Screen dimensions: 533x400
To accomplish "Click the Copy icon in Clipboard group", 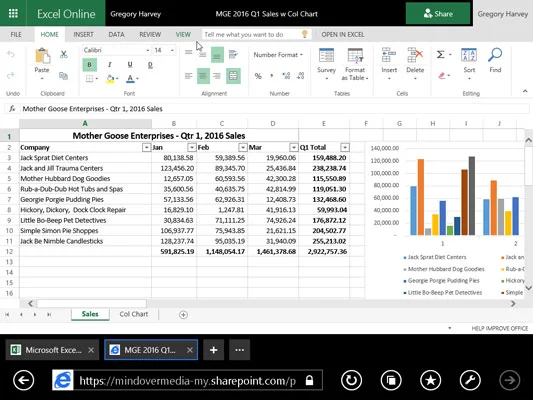I will [64, 76].
